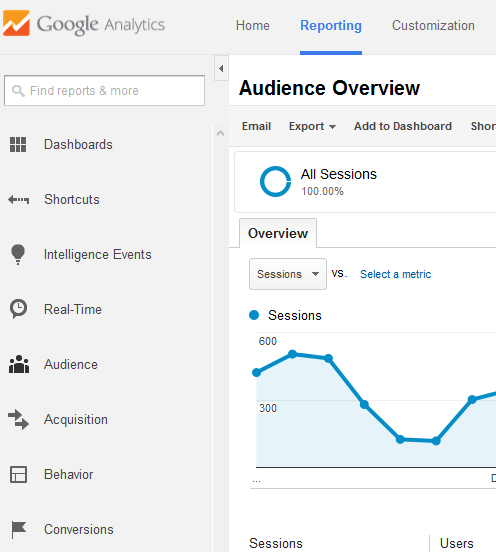
Task: Click the All Sessions circle icon
Action: click(x=275, y=181)
